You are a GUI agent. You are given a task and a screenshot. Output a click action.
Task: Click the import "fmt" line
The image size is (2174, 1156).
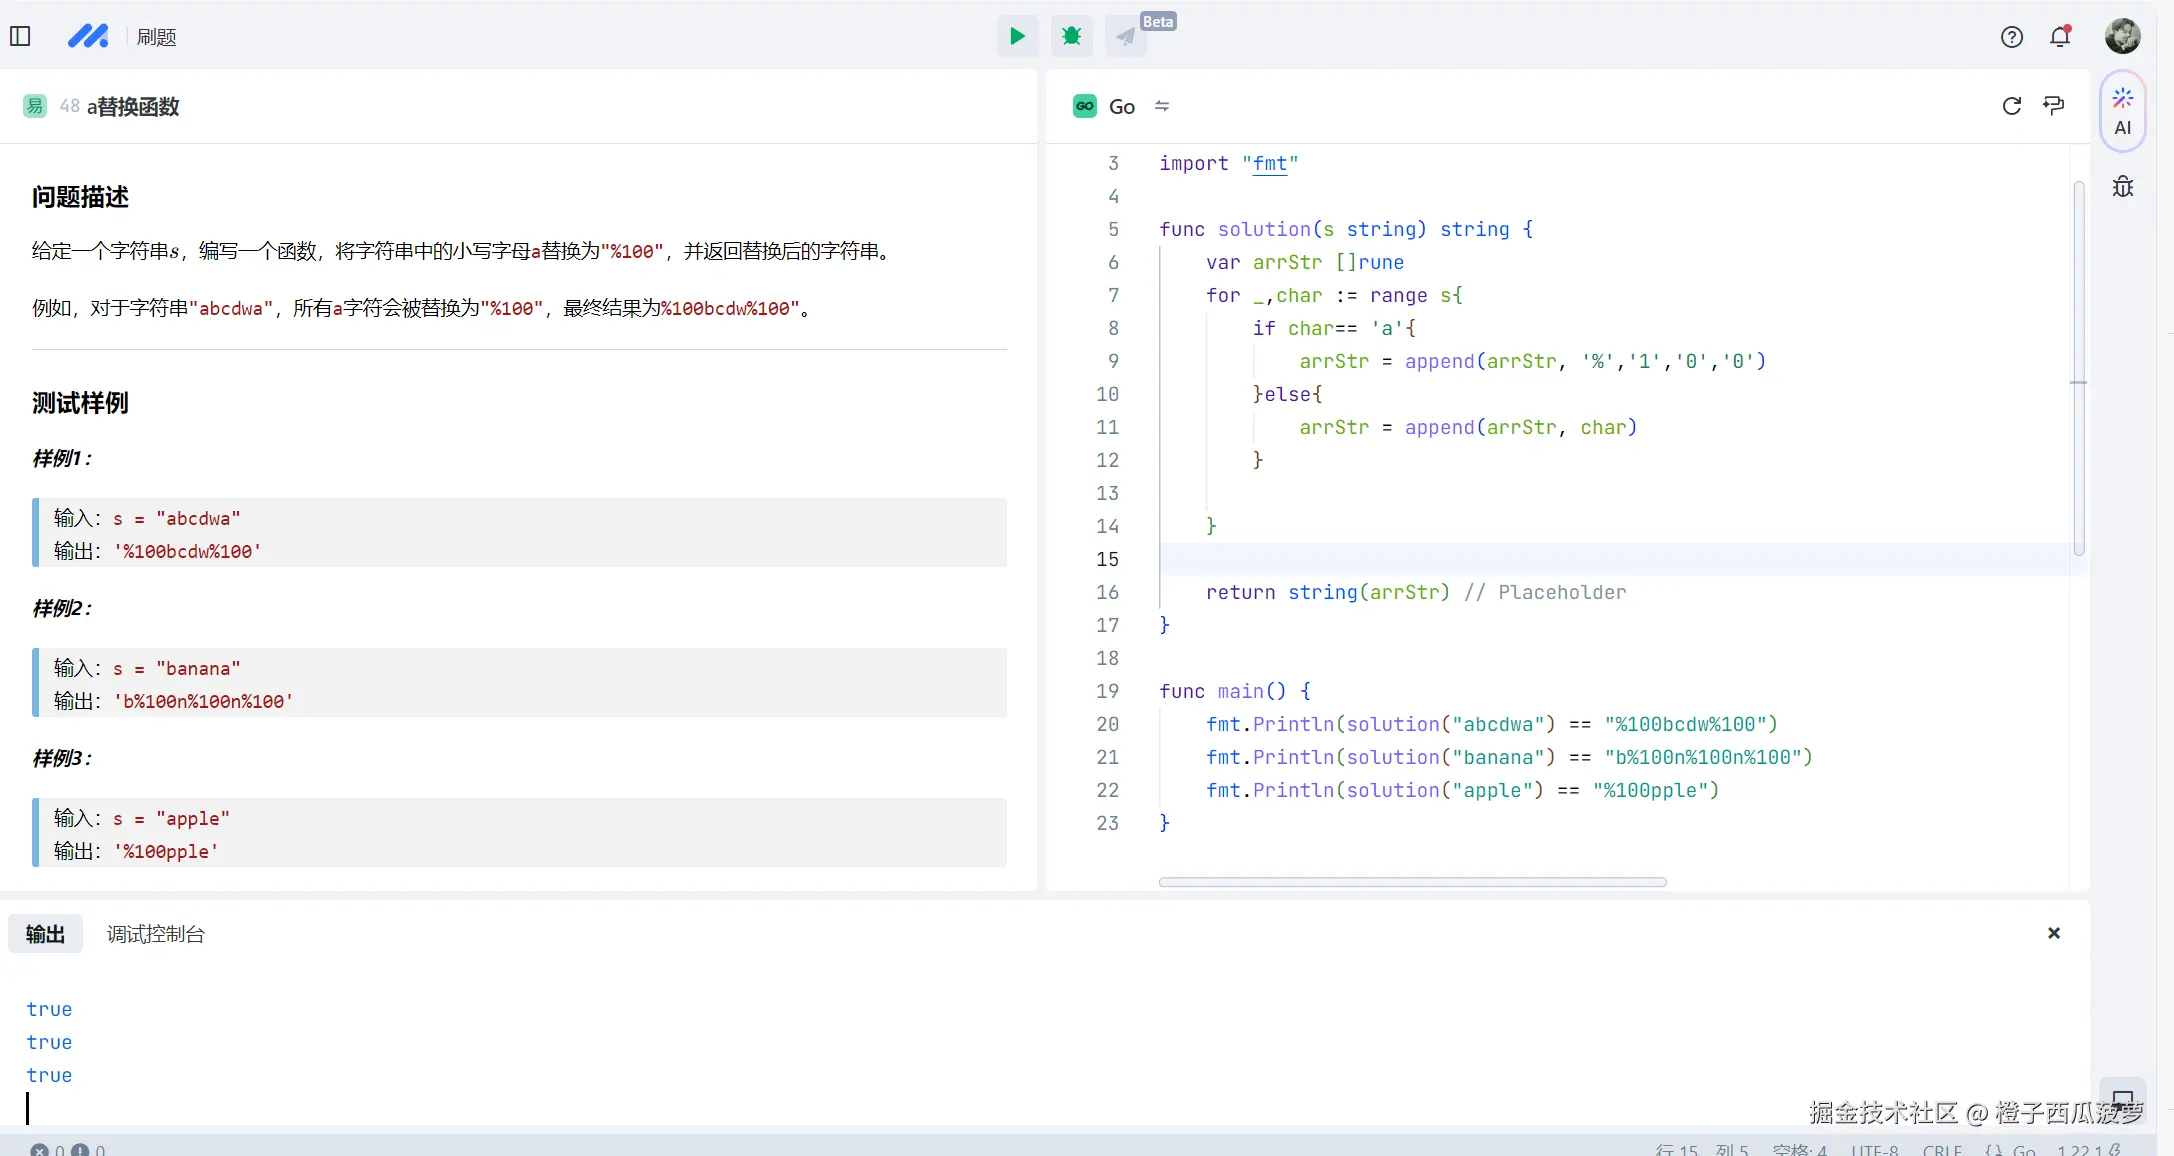click(x=1228, y=163)
